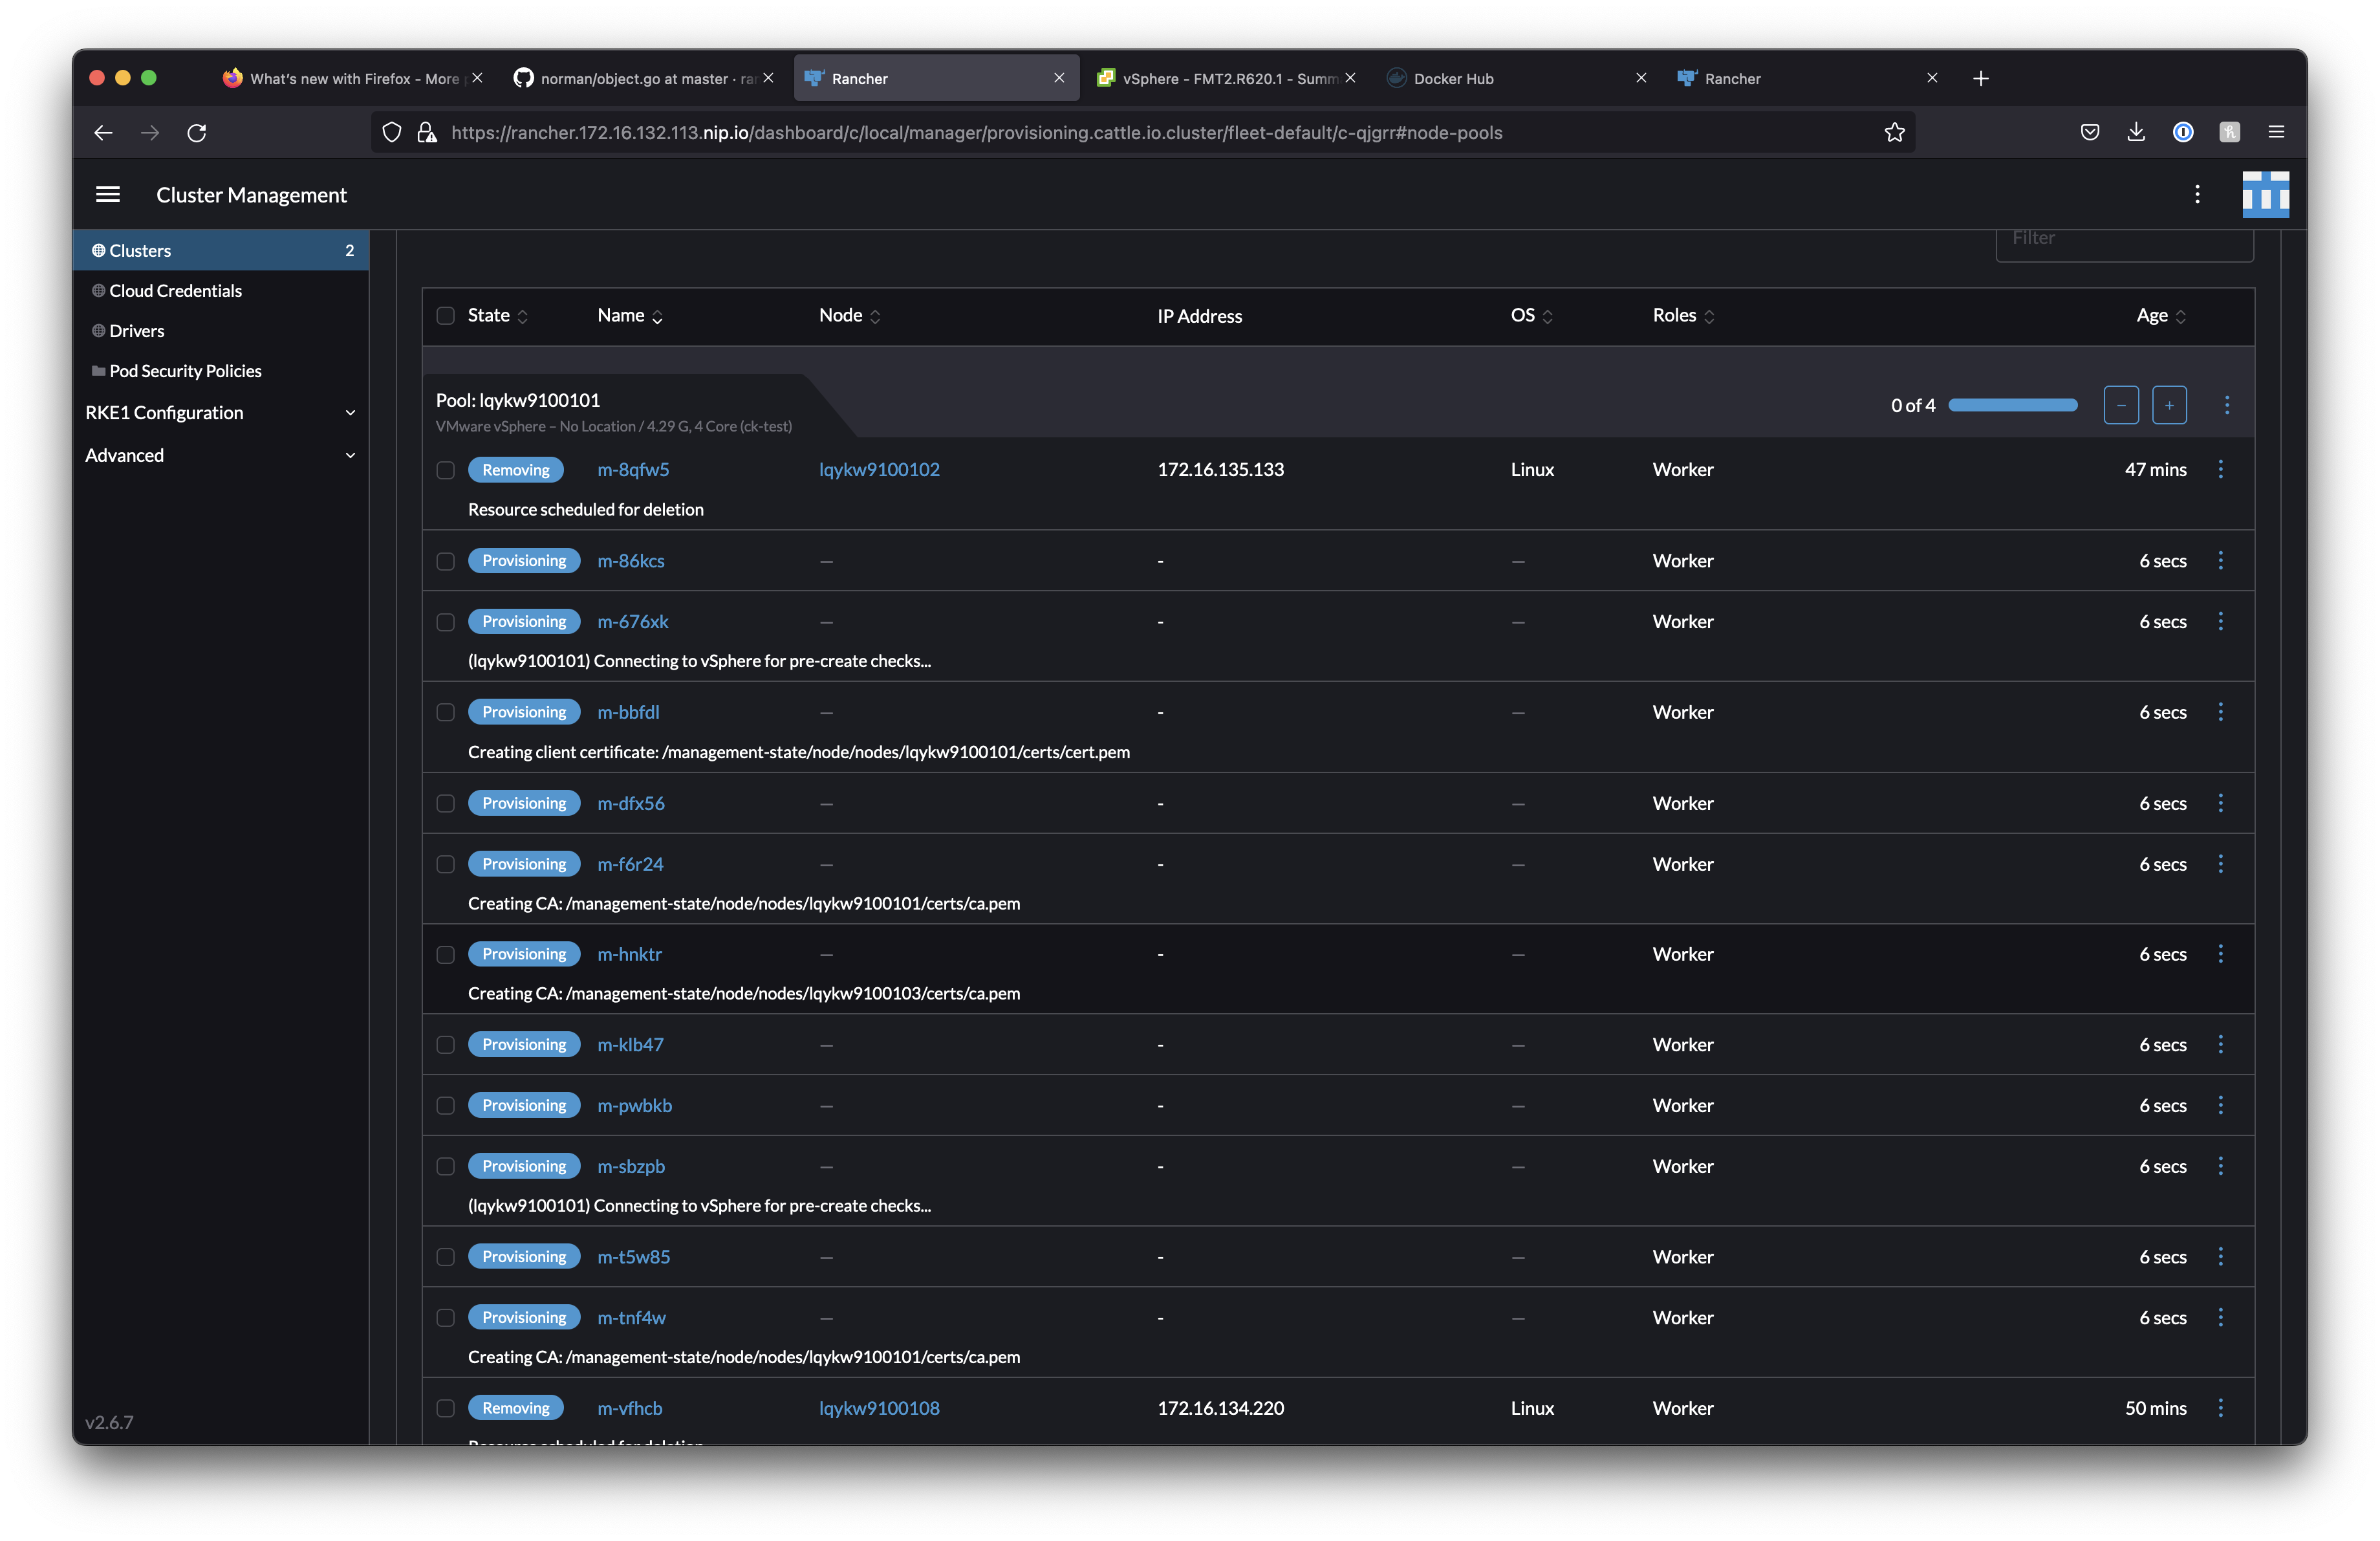Open row actions for m-86kcs
This screenshot has height=1541, width=2380.
[2220, 561]
